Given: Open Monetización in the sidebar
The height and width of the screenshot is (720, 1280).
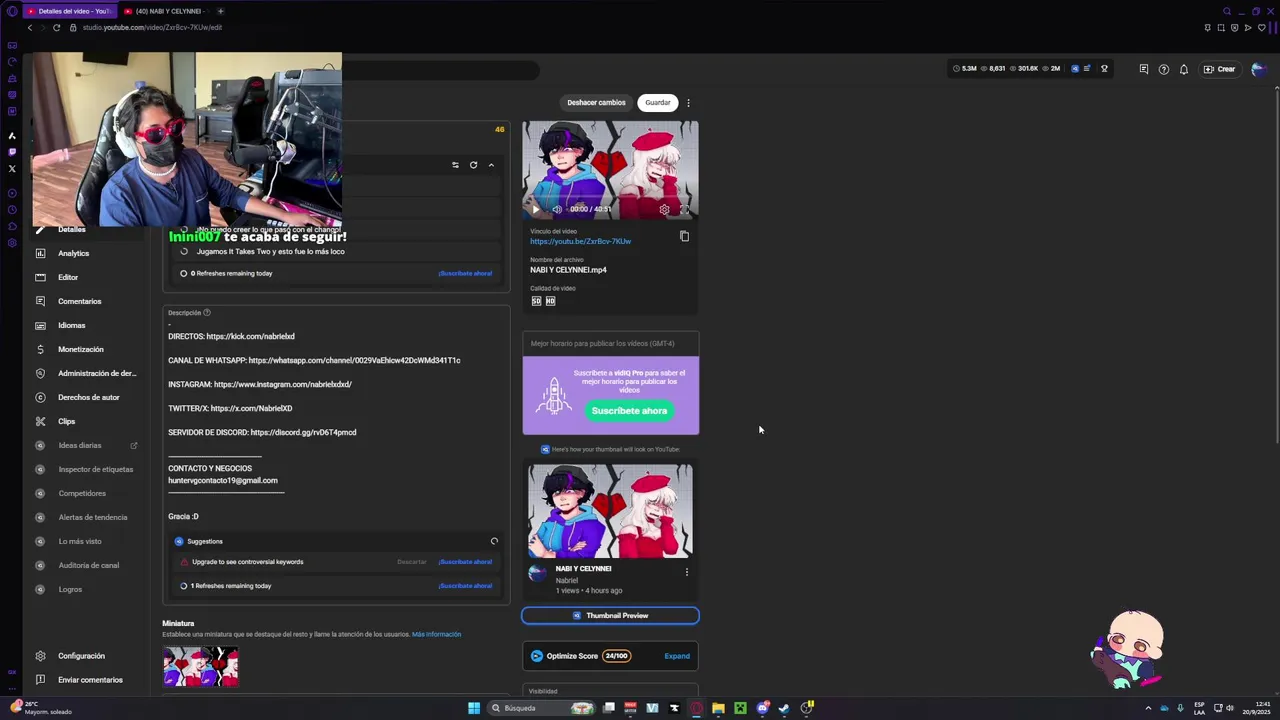Looking at the screenshot, I should [x=80, y=349].
